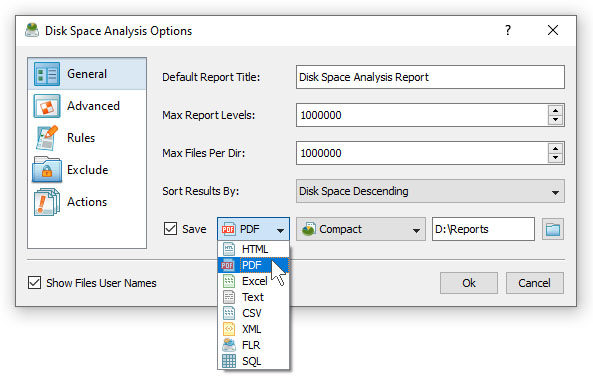
Task: Close the options dialog
Action: coord(553,30)
